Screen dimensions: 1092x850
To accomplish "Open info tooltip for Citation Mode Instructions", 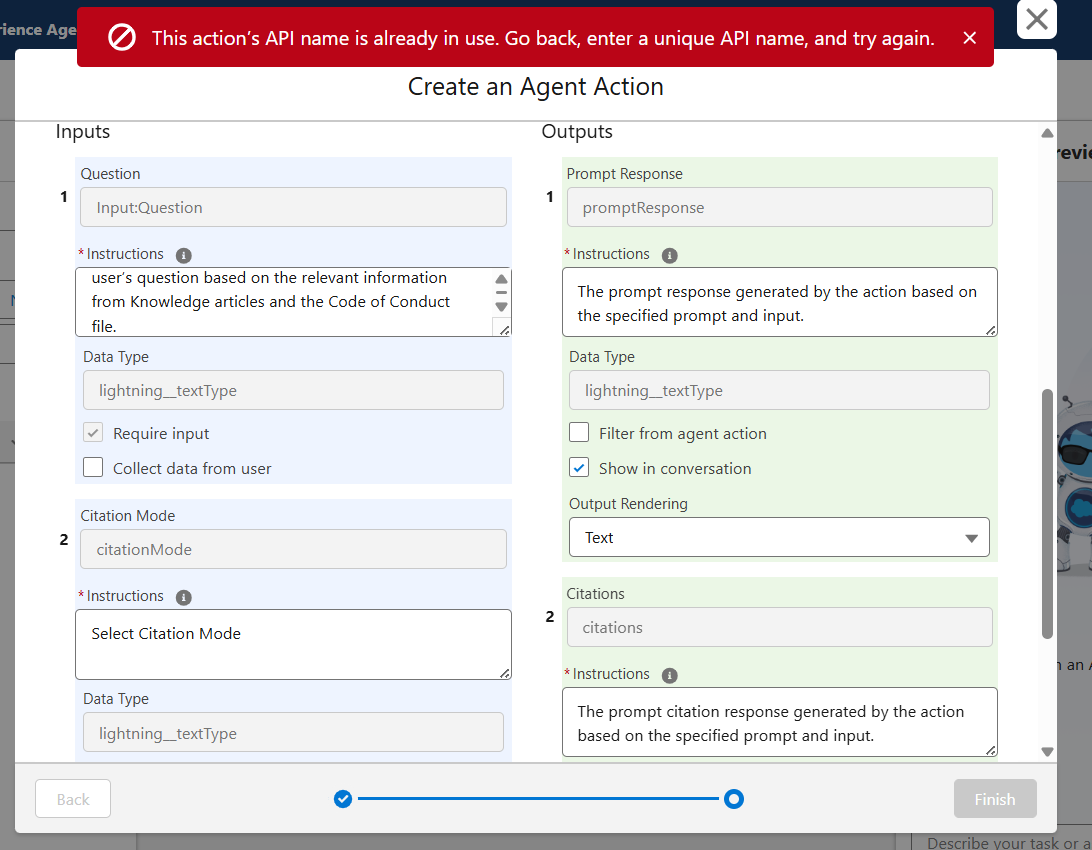I will (x=183, y=597).
